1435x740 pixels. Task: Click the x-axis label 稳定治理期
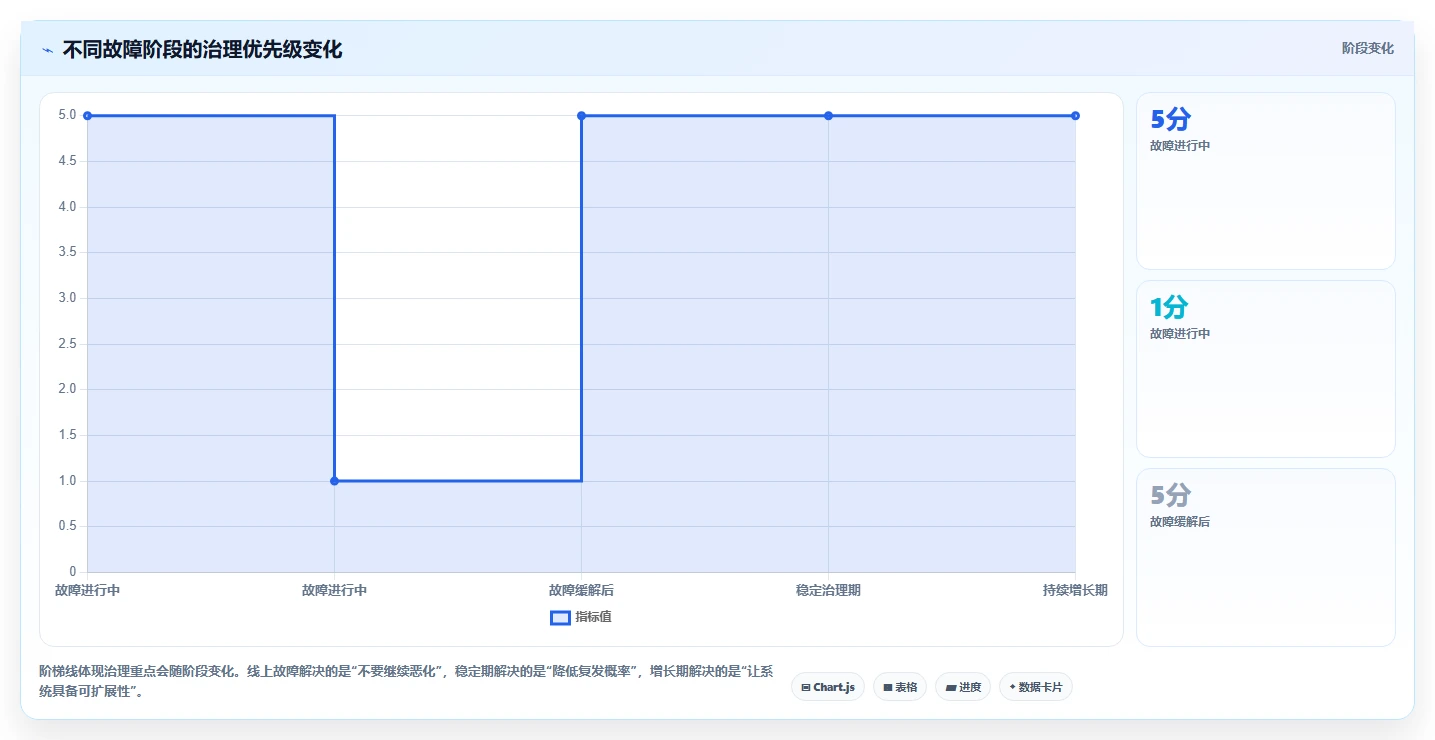point(828,591)
